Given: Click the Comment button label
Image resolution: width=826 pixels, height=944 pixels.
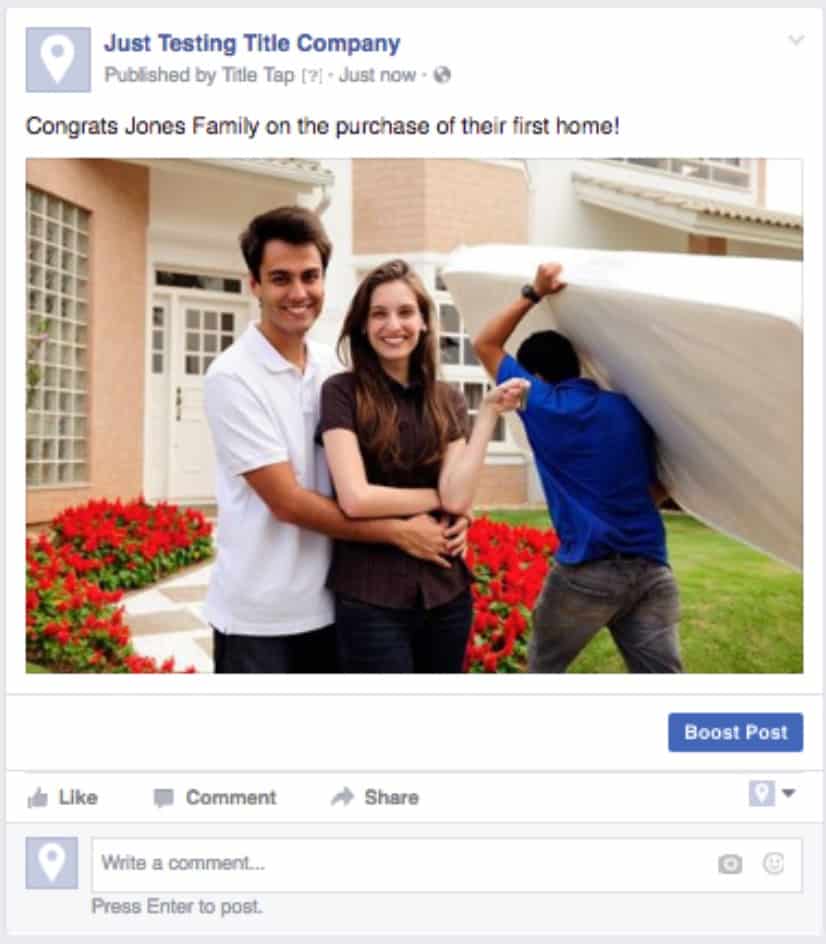Looking at the screenshot, I should click(x=231, y=798).
